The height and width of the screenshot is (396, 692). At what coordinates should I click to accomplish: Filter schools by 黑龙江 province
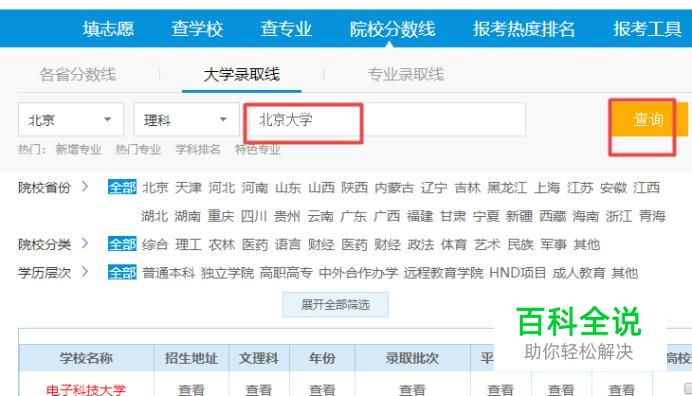pyautogui.click(x=507, y=188)
